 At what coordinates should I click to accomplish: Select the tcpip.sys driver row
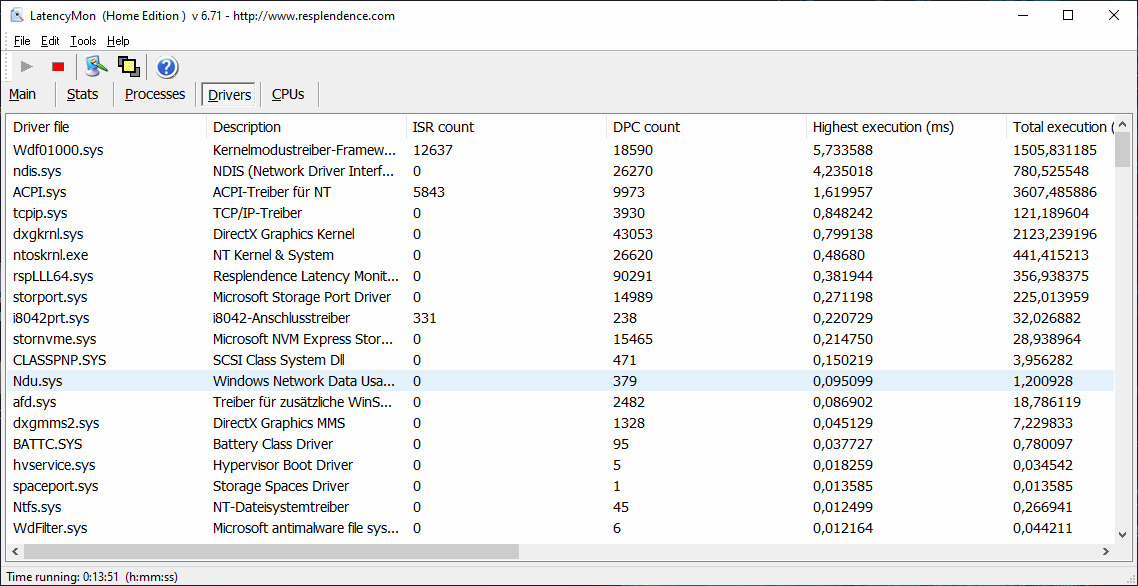(x=560, y=213)
